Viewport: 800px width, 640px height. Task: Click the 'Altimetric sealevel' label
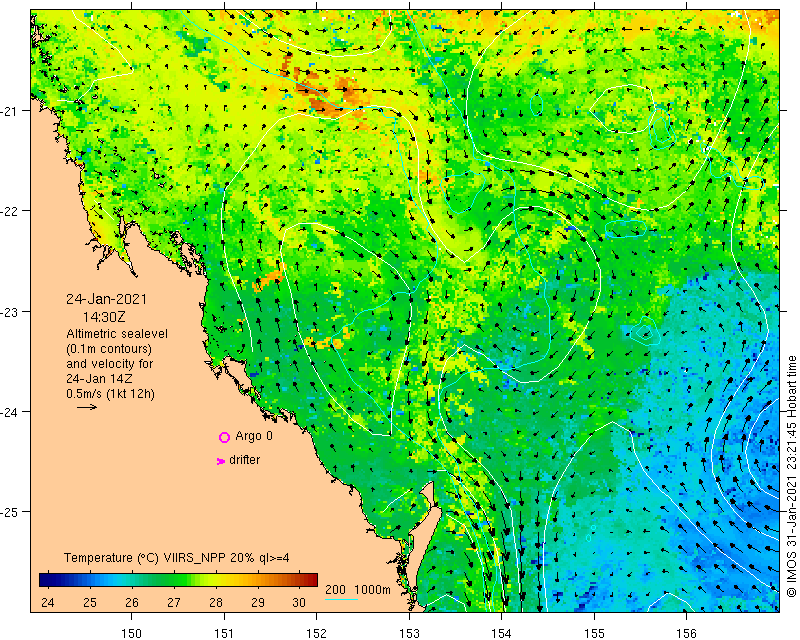(x=117, y=334)
